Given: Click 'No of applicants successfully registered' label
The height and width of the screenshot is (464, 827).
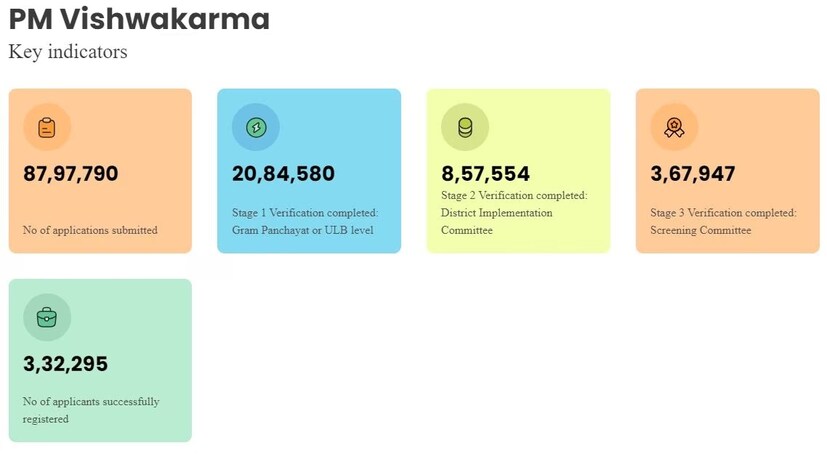Looking at the screenshot, I should (x=90, y=410).
